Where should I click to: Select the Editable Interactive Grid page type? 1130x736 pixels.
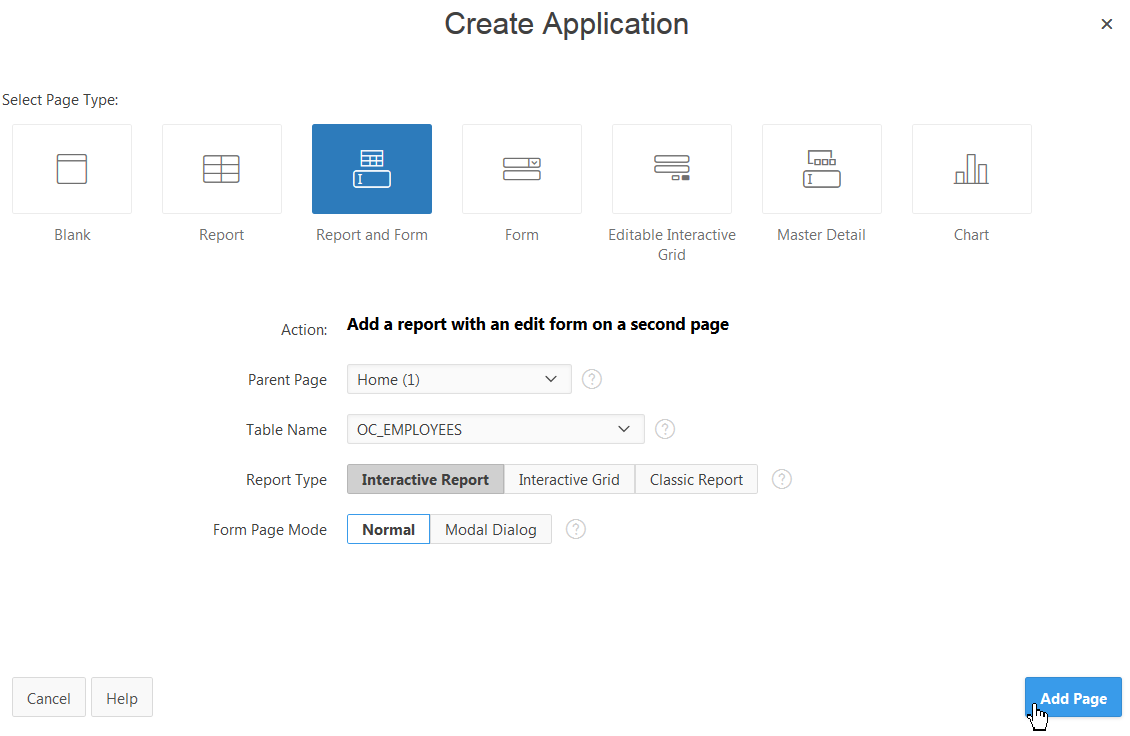(671, 168)
